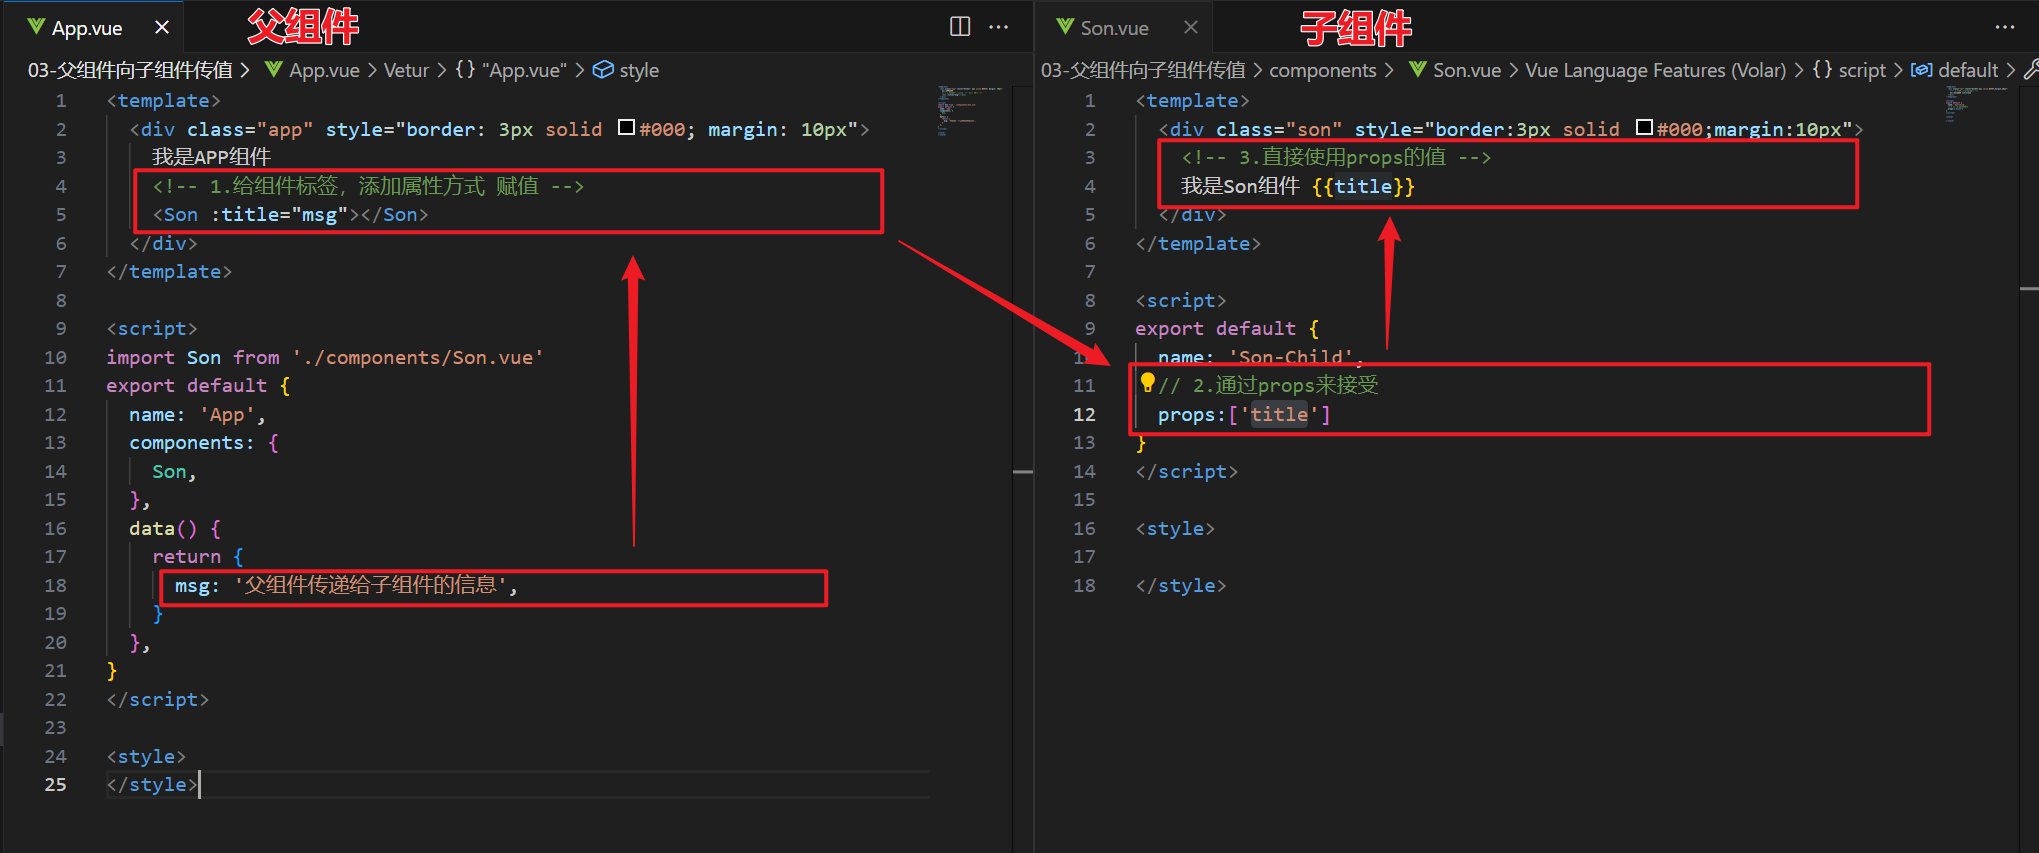This screenshot has width=2039, height=853.
Task: Split the left editor using split icon
Action: coord(960,27)
